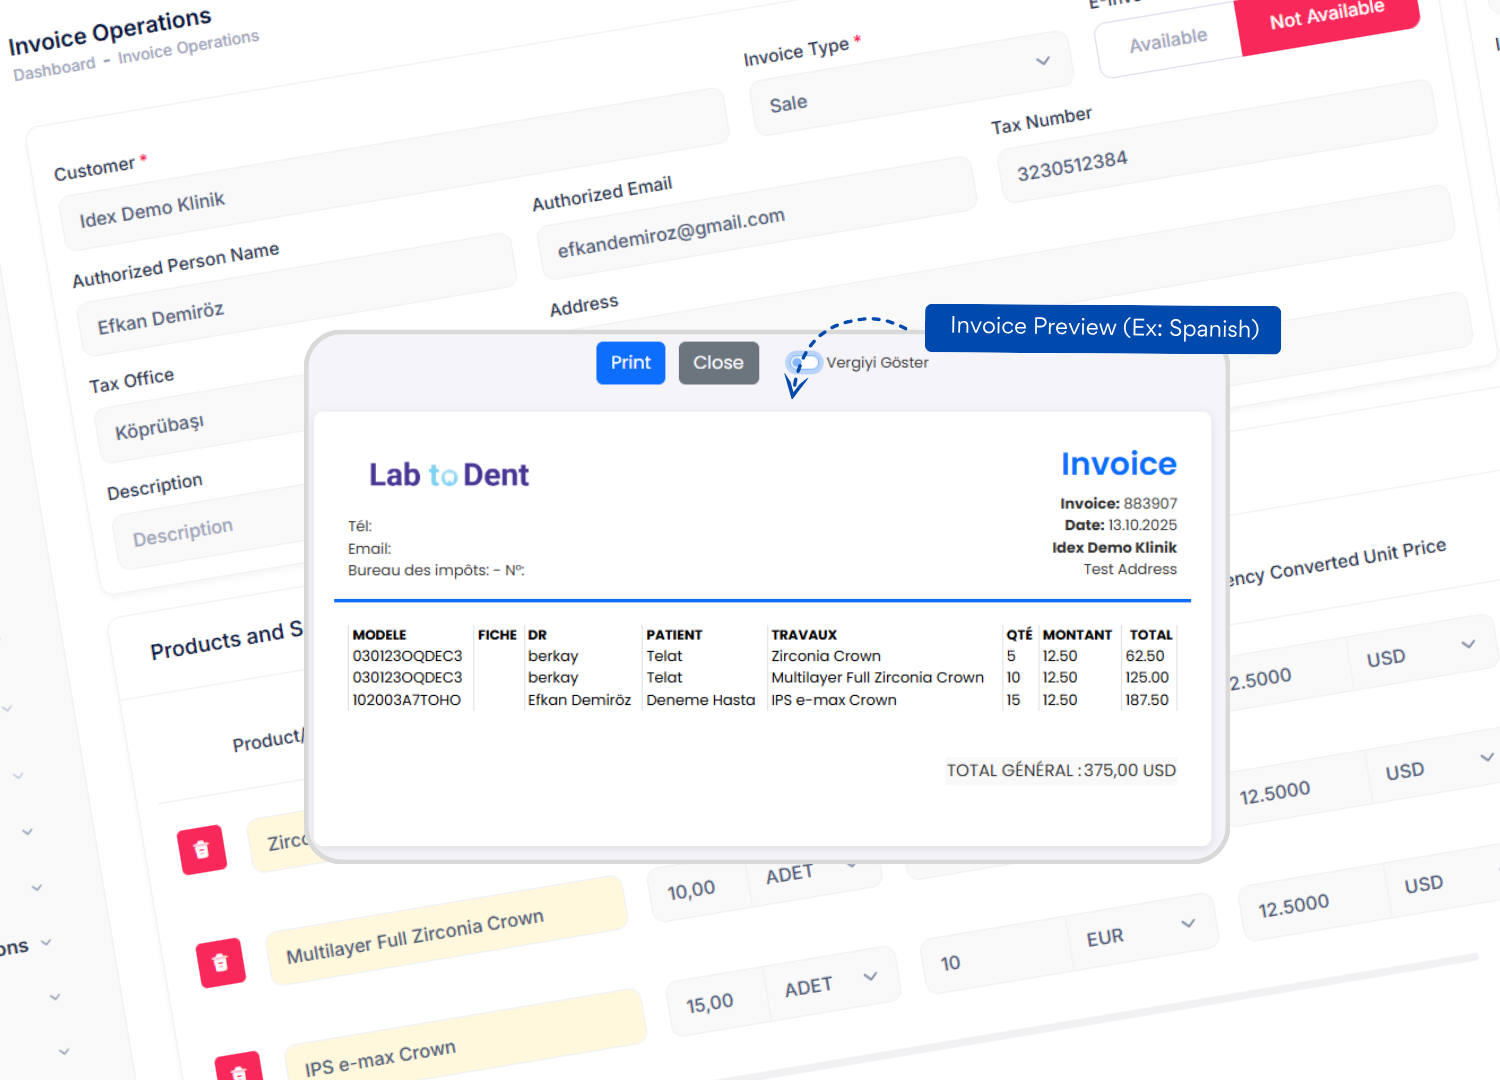Print the invoice preview

coord(630,363)
